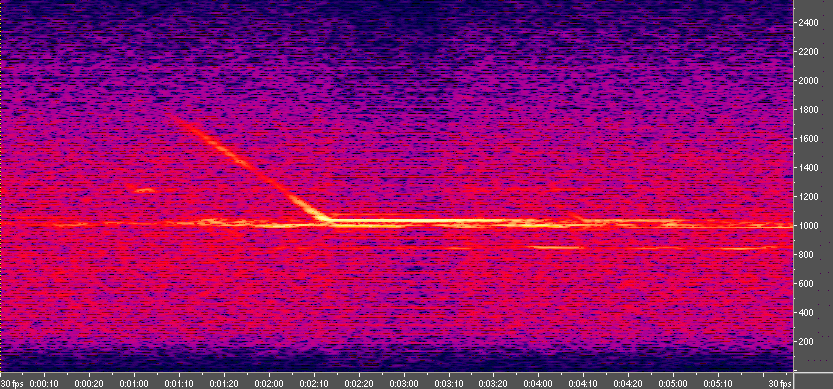Click the 0:00:10 time ruler label
833x389 pixels.
point(45,384)
